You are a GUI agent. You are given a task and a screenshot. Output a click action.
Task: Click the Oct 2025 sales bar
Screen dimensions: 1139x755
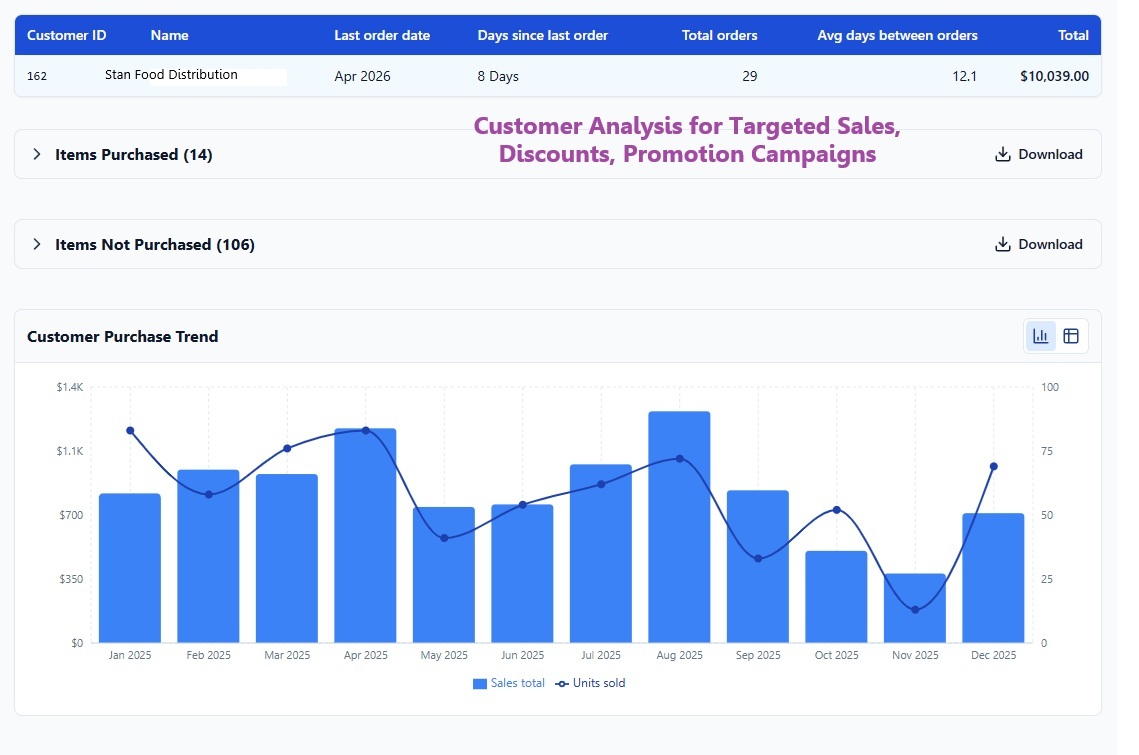[x=836, y=597]
